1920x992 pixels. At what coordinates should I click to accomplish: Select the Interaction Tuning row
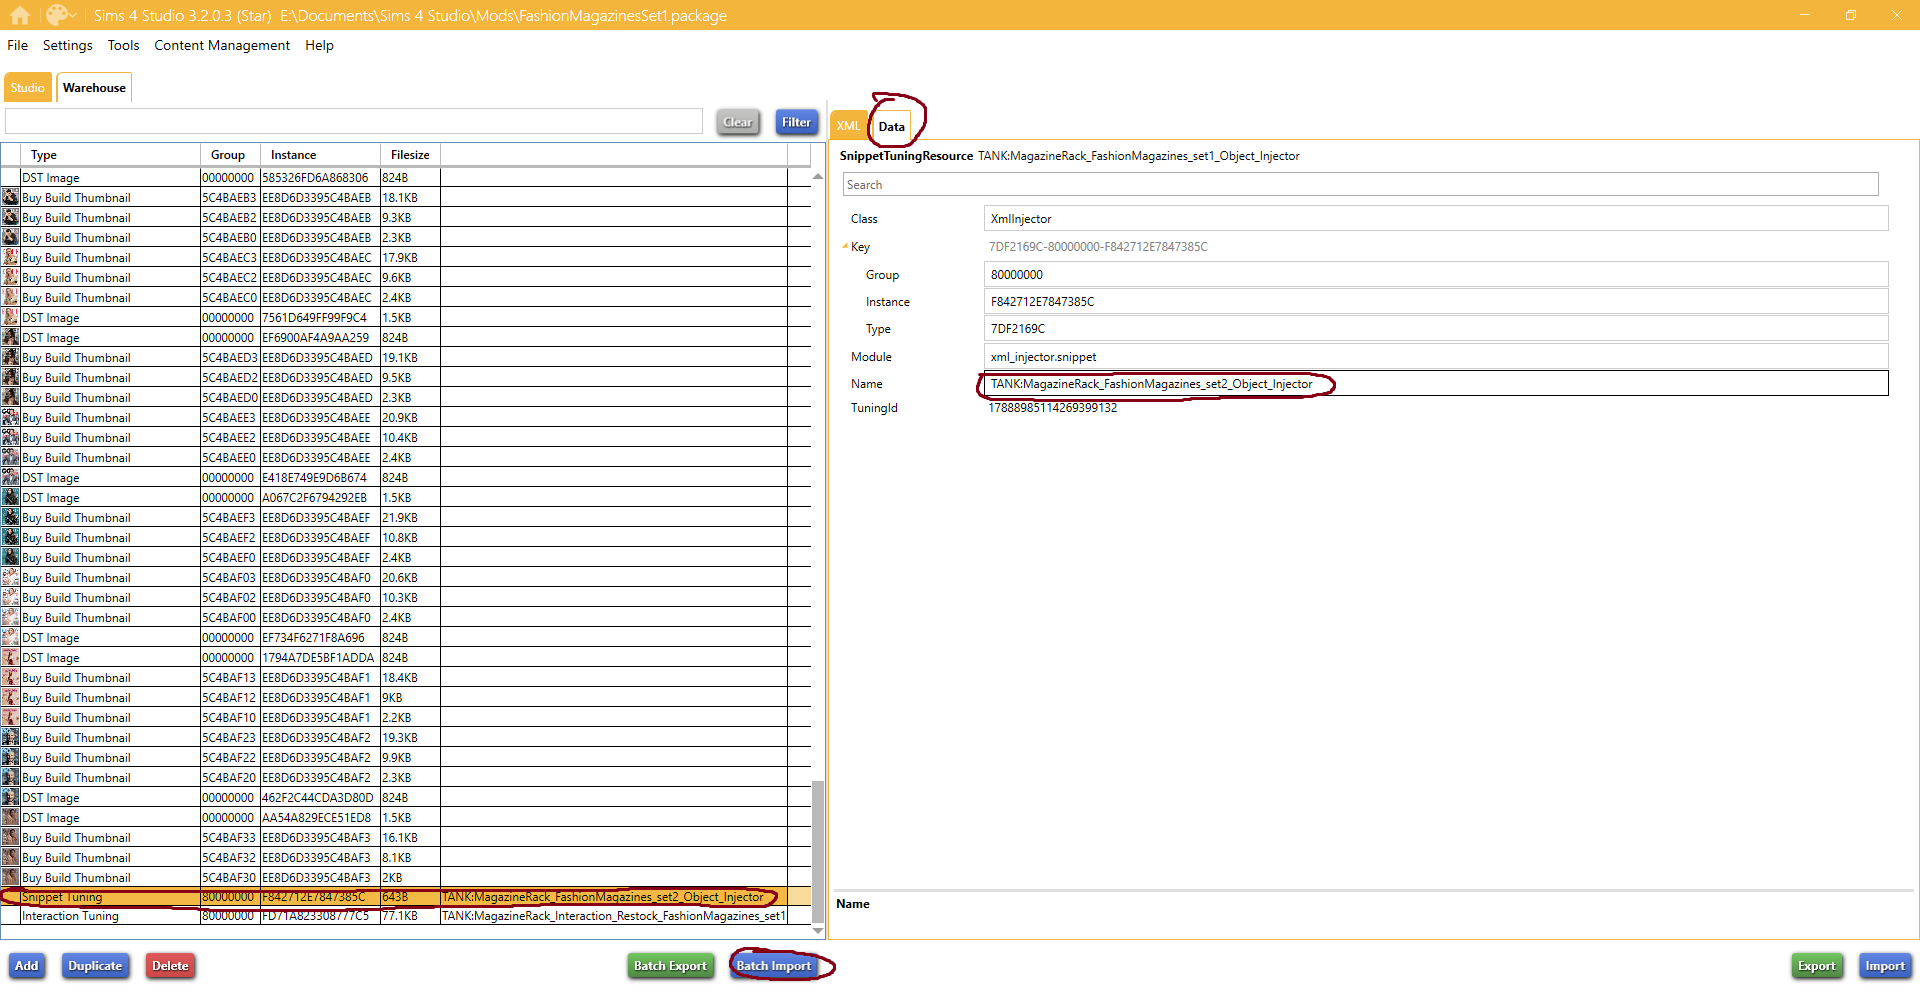click(x=406, y=916)
